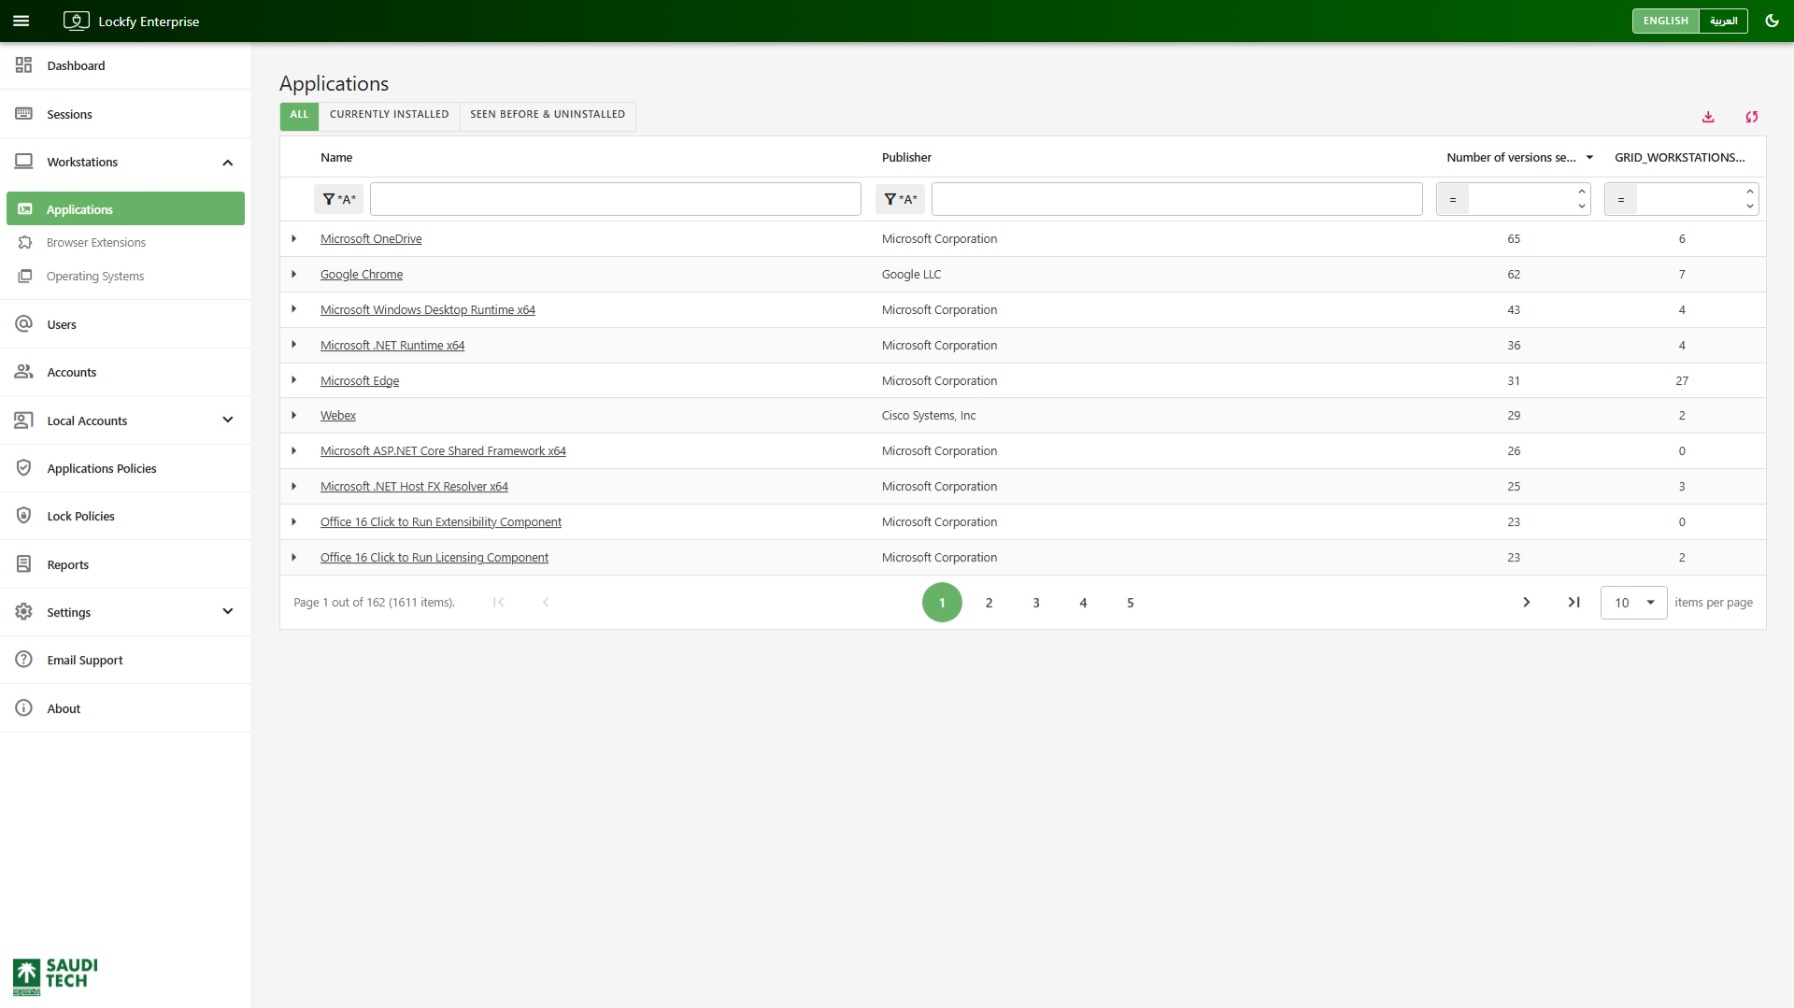Screen dimensions: 1794x1008
Task: Click the Publisher filter text field
Action: click(x=1176, y=199)
